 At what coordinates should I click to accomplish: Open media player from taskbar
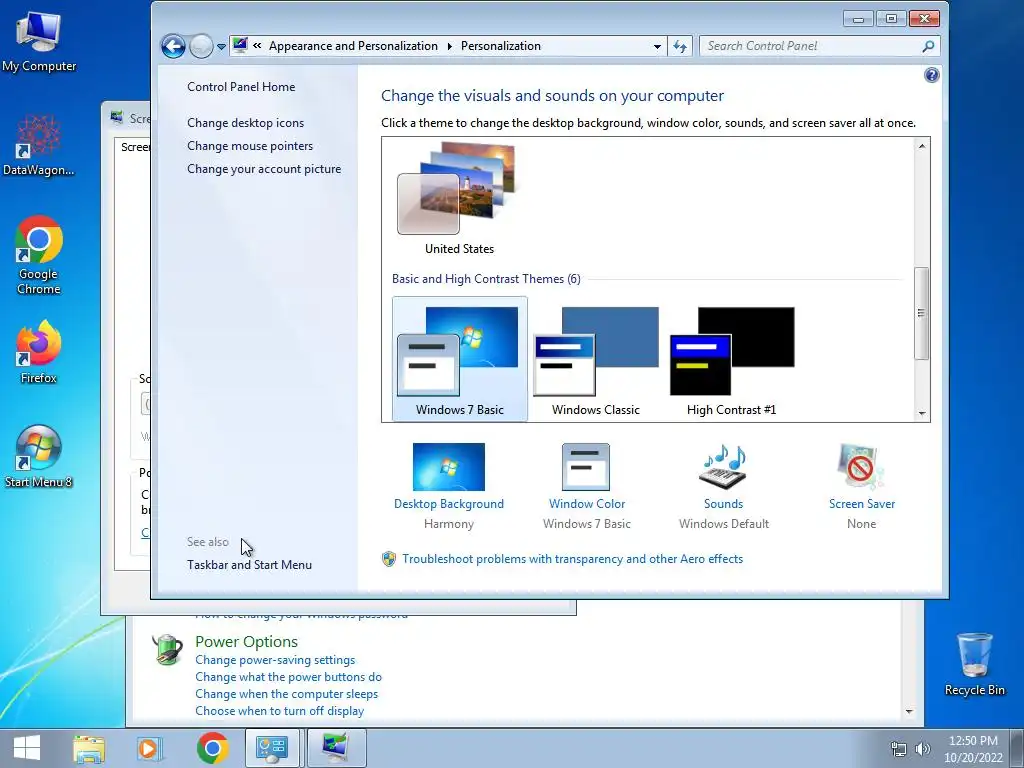point(150,748)
